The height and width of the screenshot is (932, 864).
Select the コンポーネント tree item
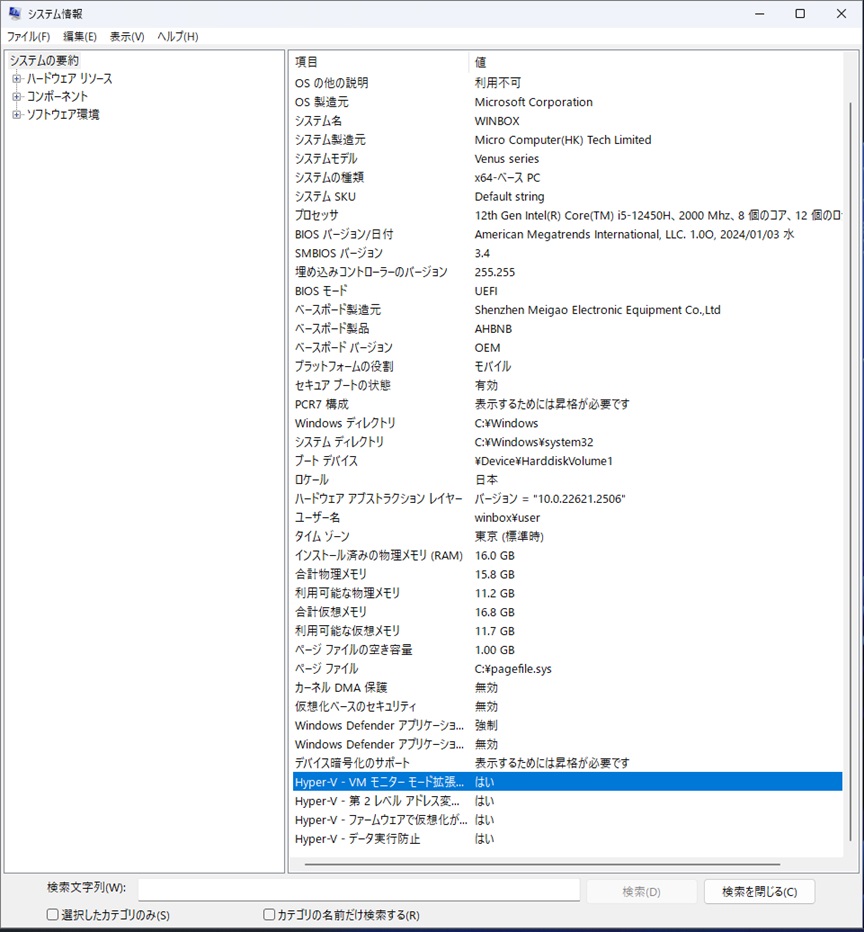(x=56, y=96)
